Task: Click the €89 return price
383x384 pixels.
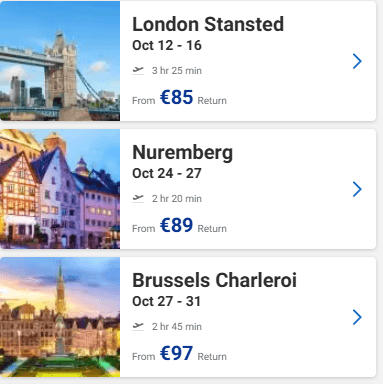Action: tap(176, 225)
